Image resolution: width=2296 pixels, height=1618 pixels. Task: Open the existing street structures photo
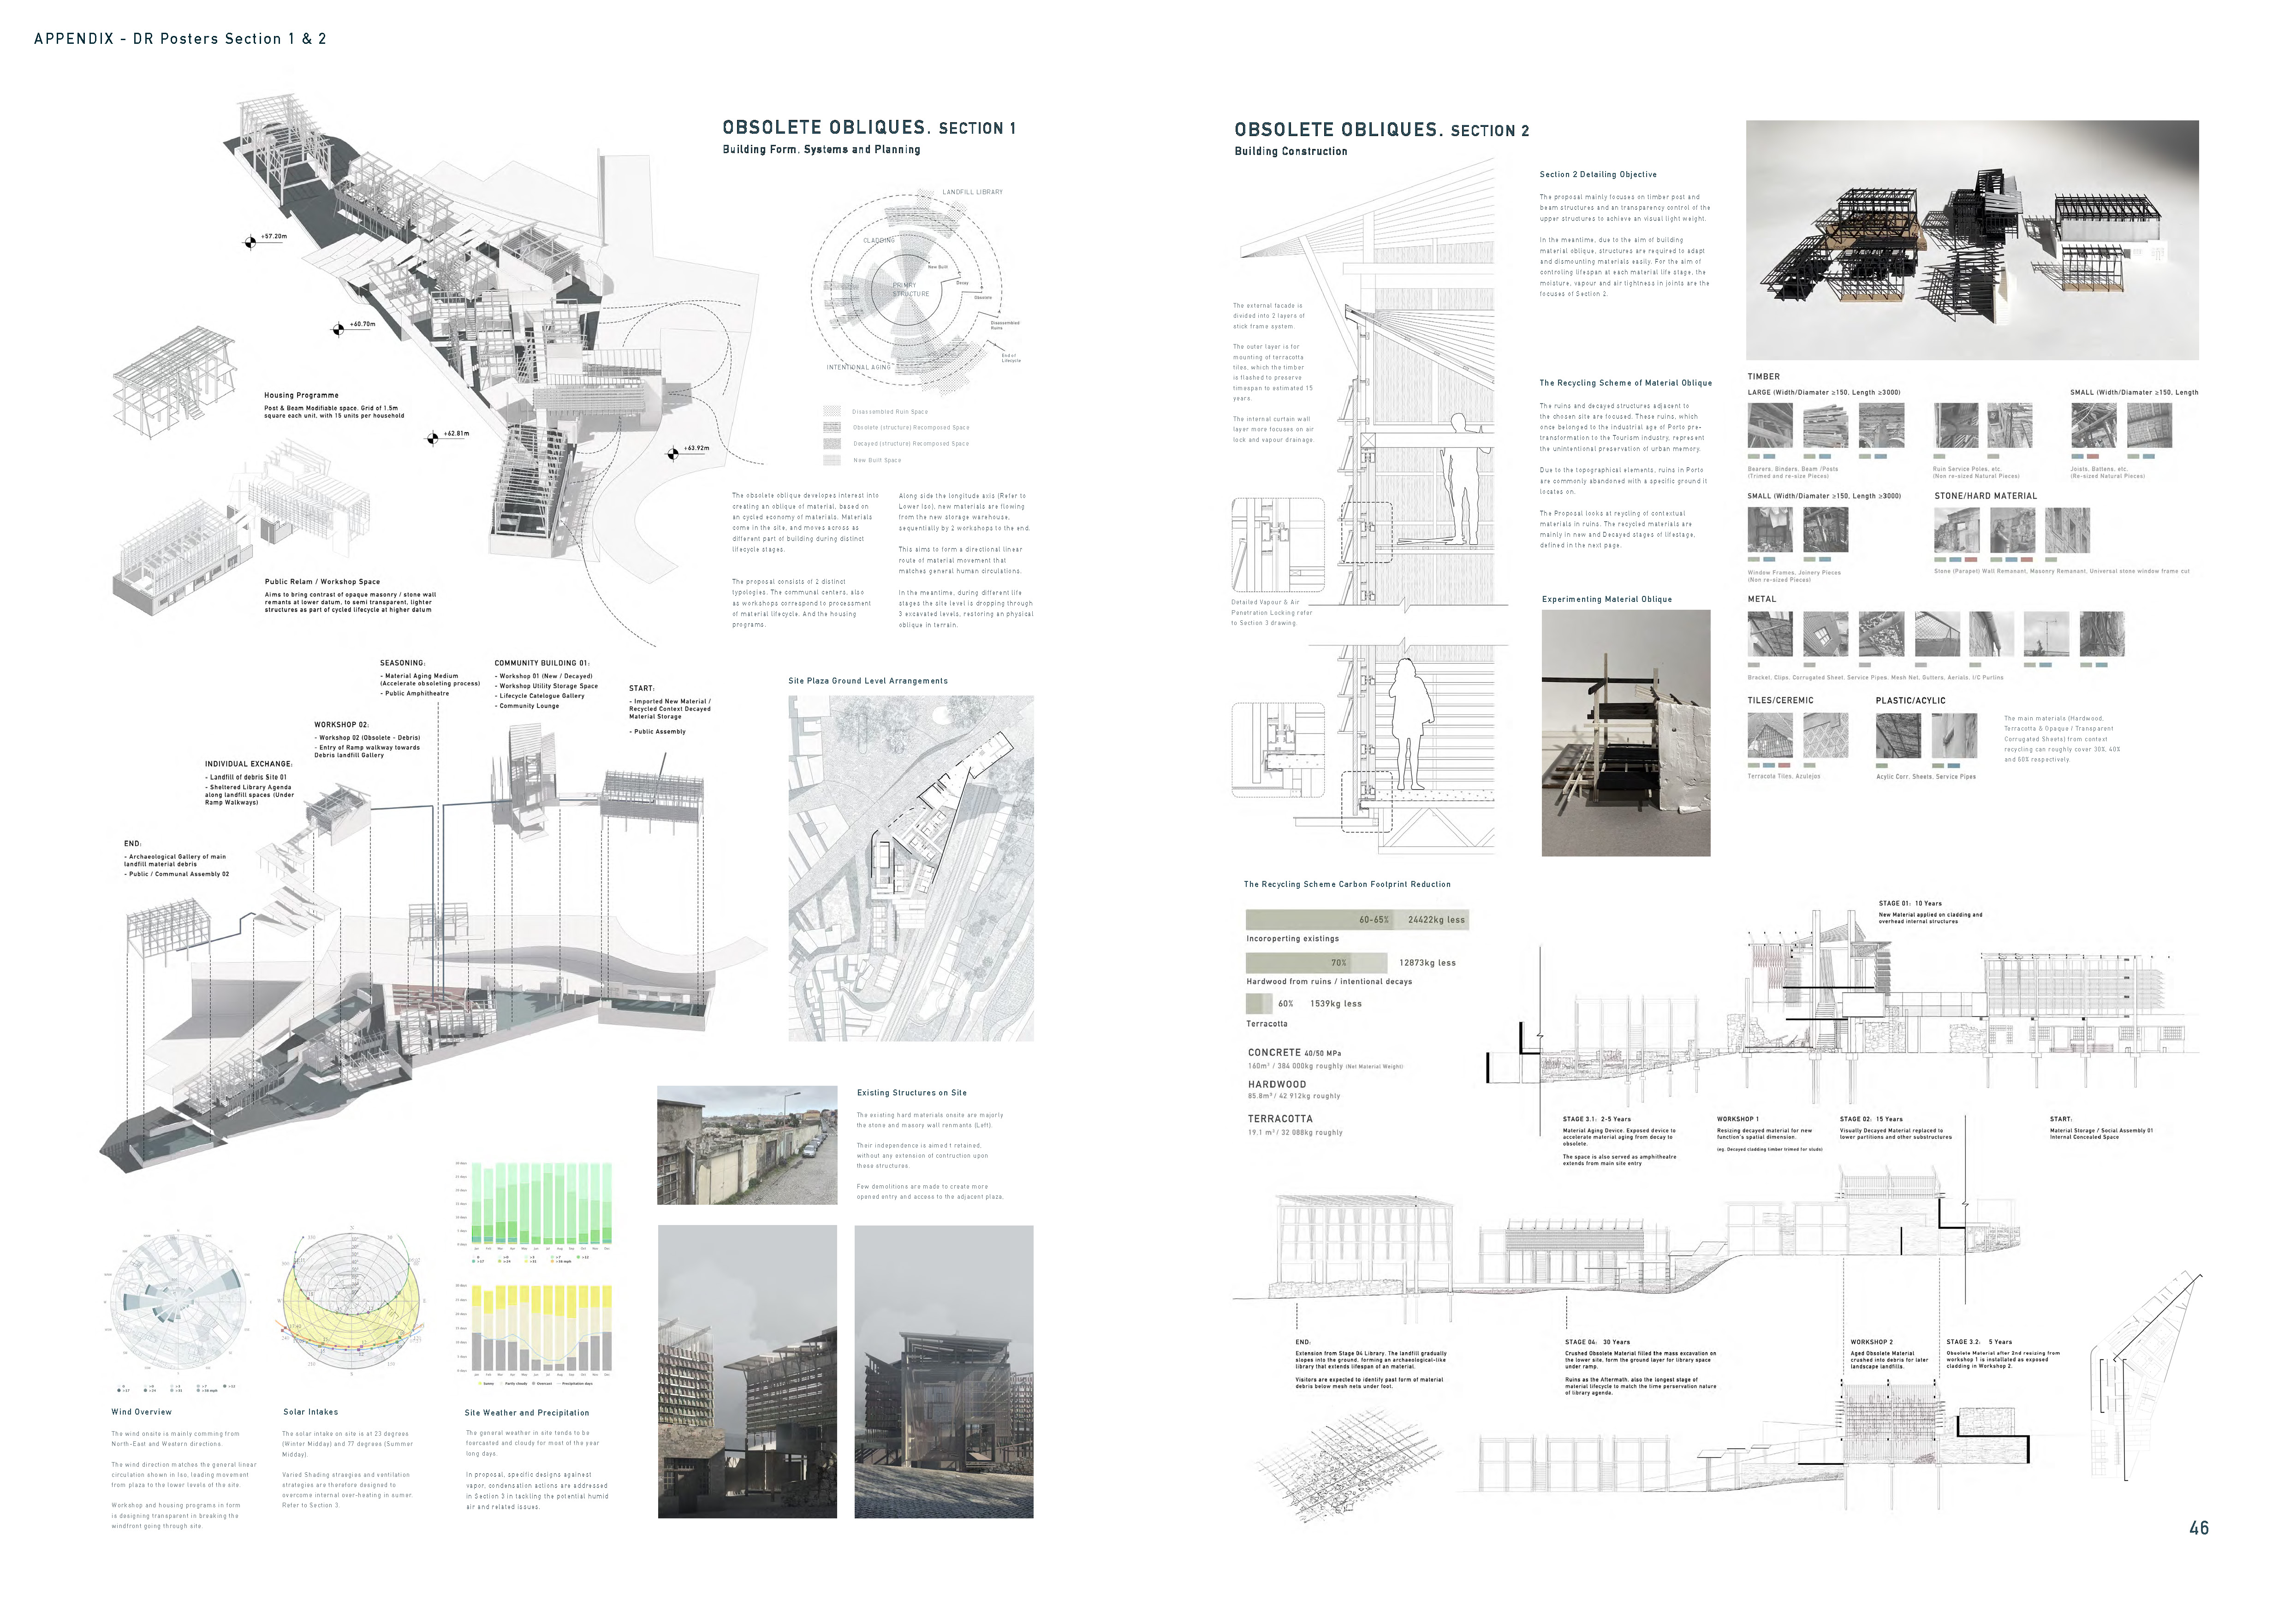pos(747,1144)
